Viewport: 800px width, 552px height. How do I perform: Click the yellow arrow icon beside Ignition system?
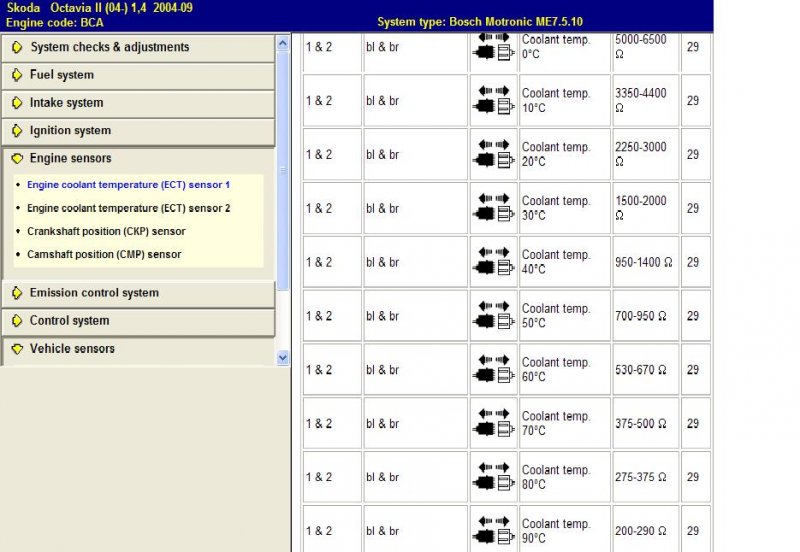point(17,131)
